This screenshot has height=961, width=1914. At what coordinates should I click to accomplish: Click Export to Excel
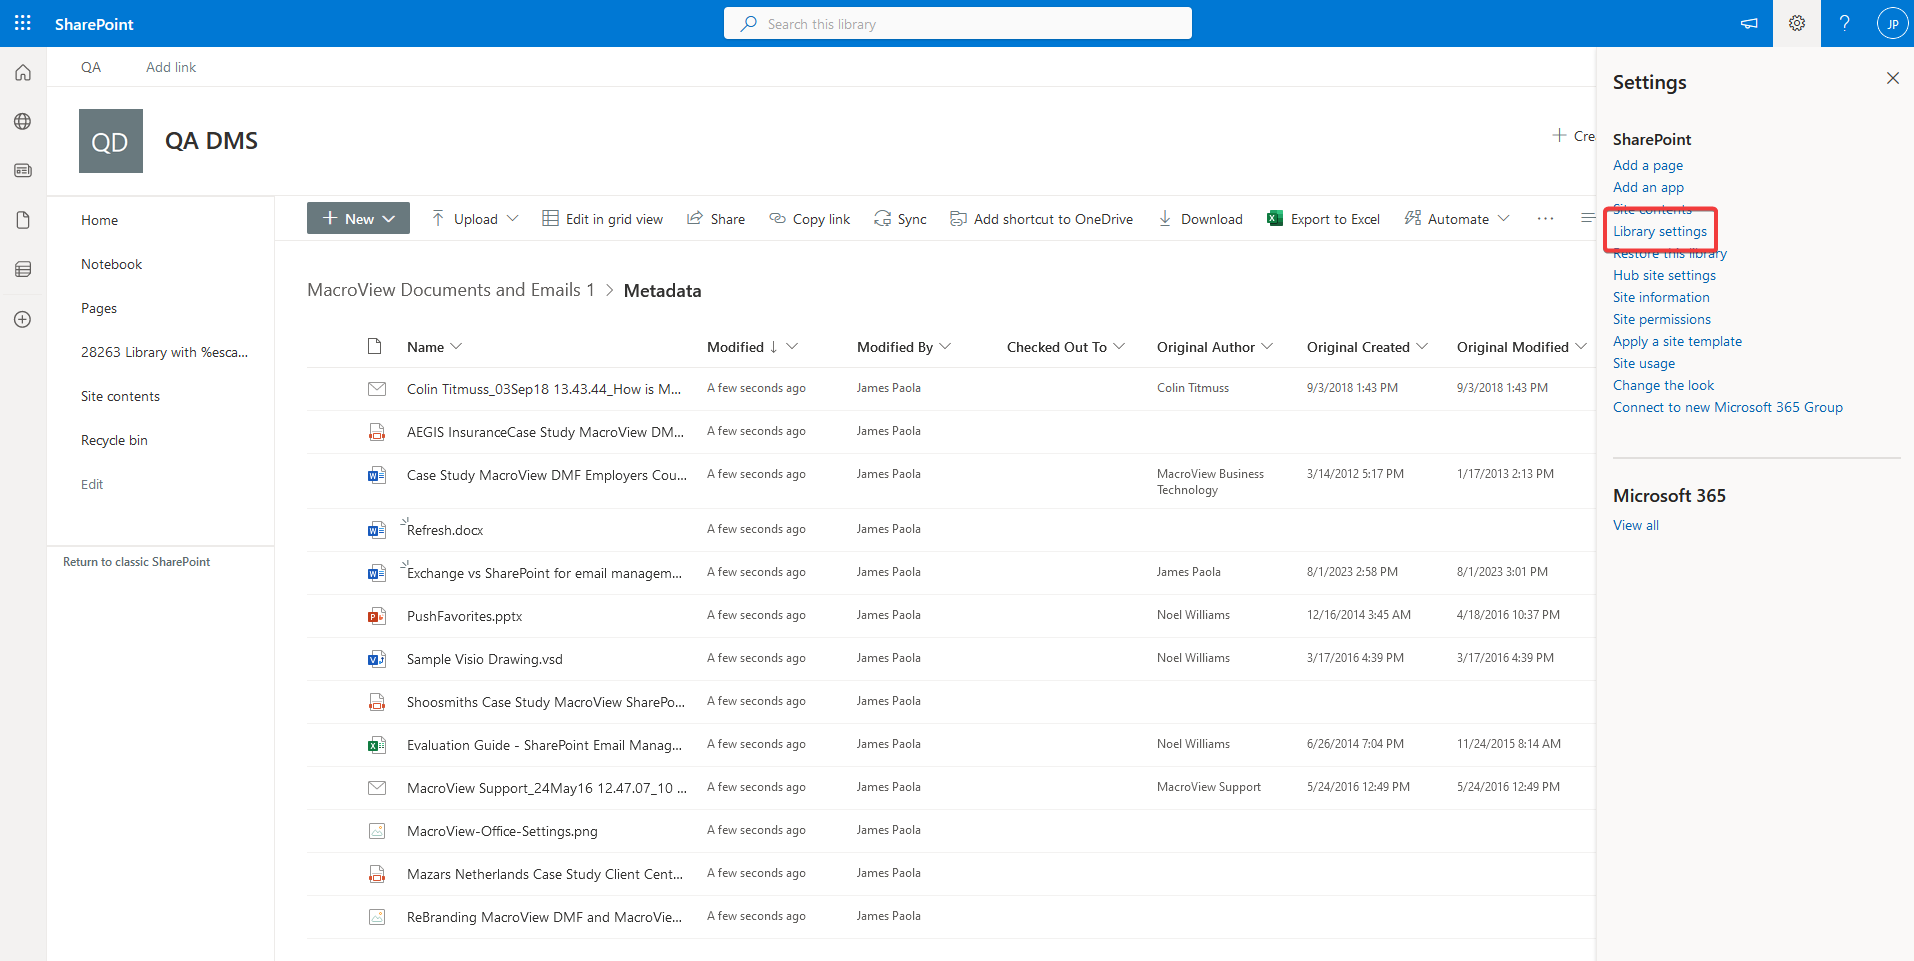[x=1323, y=218]
